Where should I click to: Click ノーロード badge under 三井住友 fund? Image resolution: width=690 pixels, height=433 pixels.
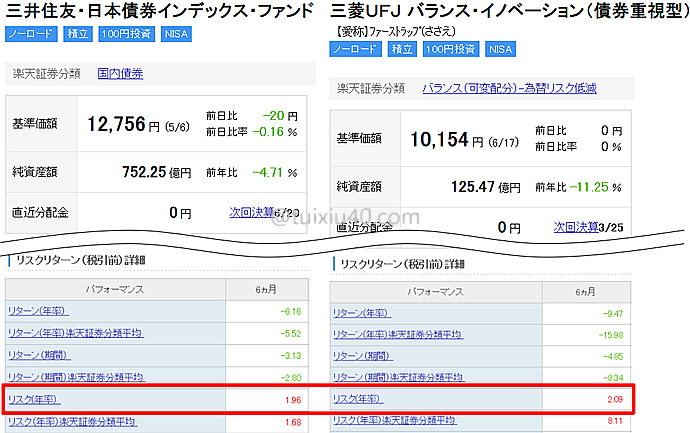[x=31, y=34]
